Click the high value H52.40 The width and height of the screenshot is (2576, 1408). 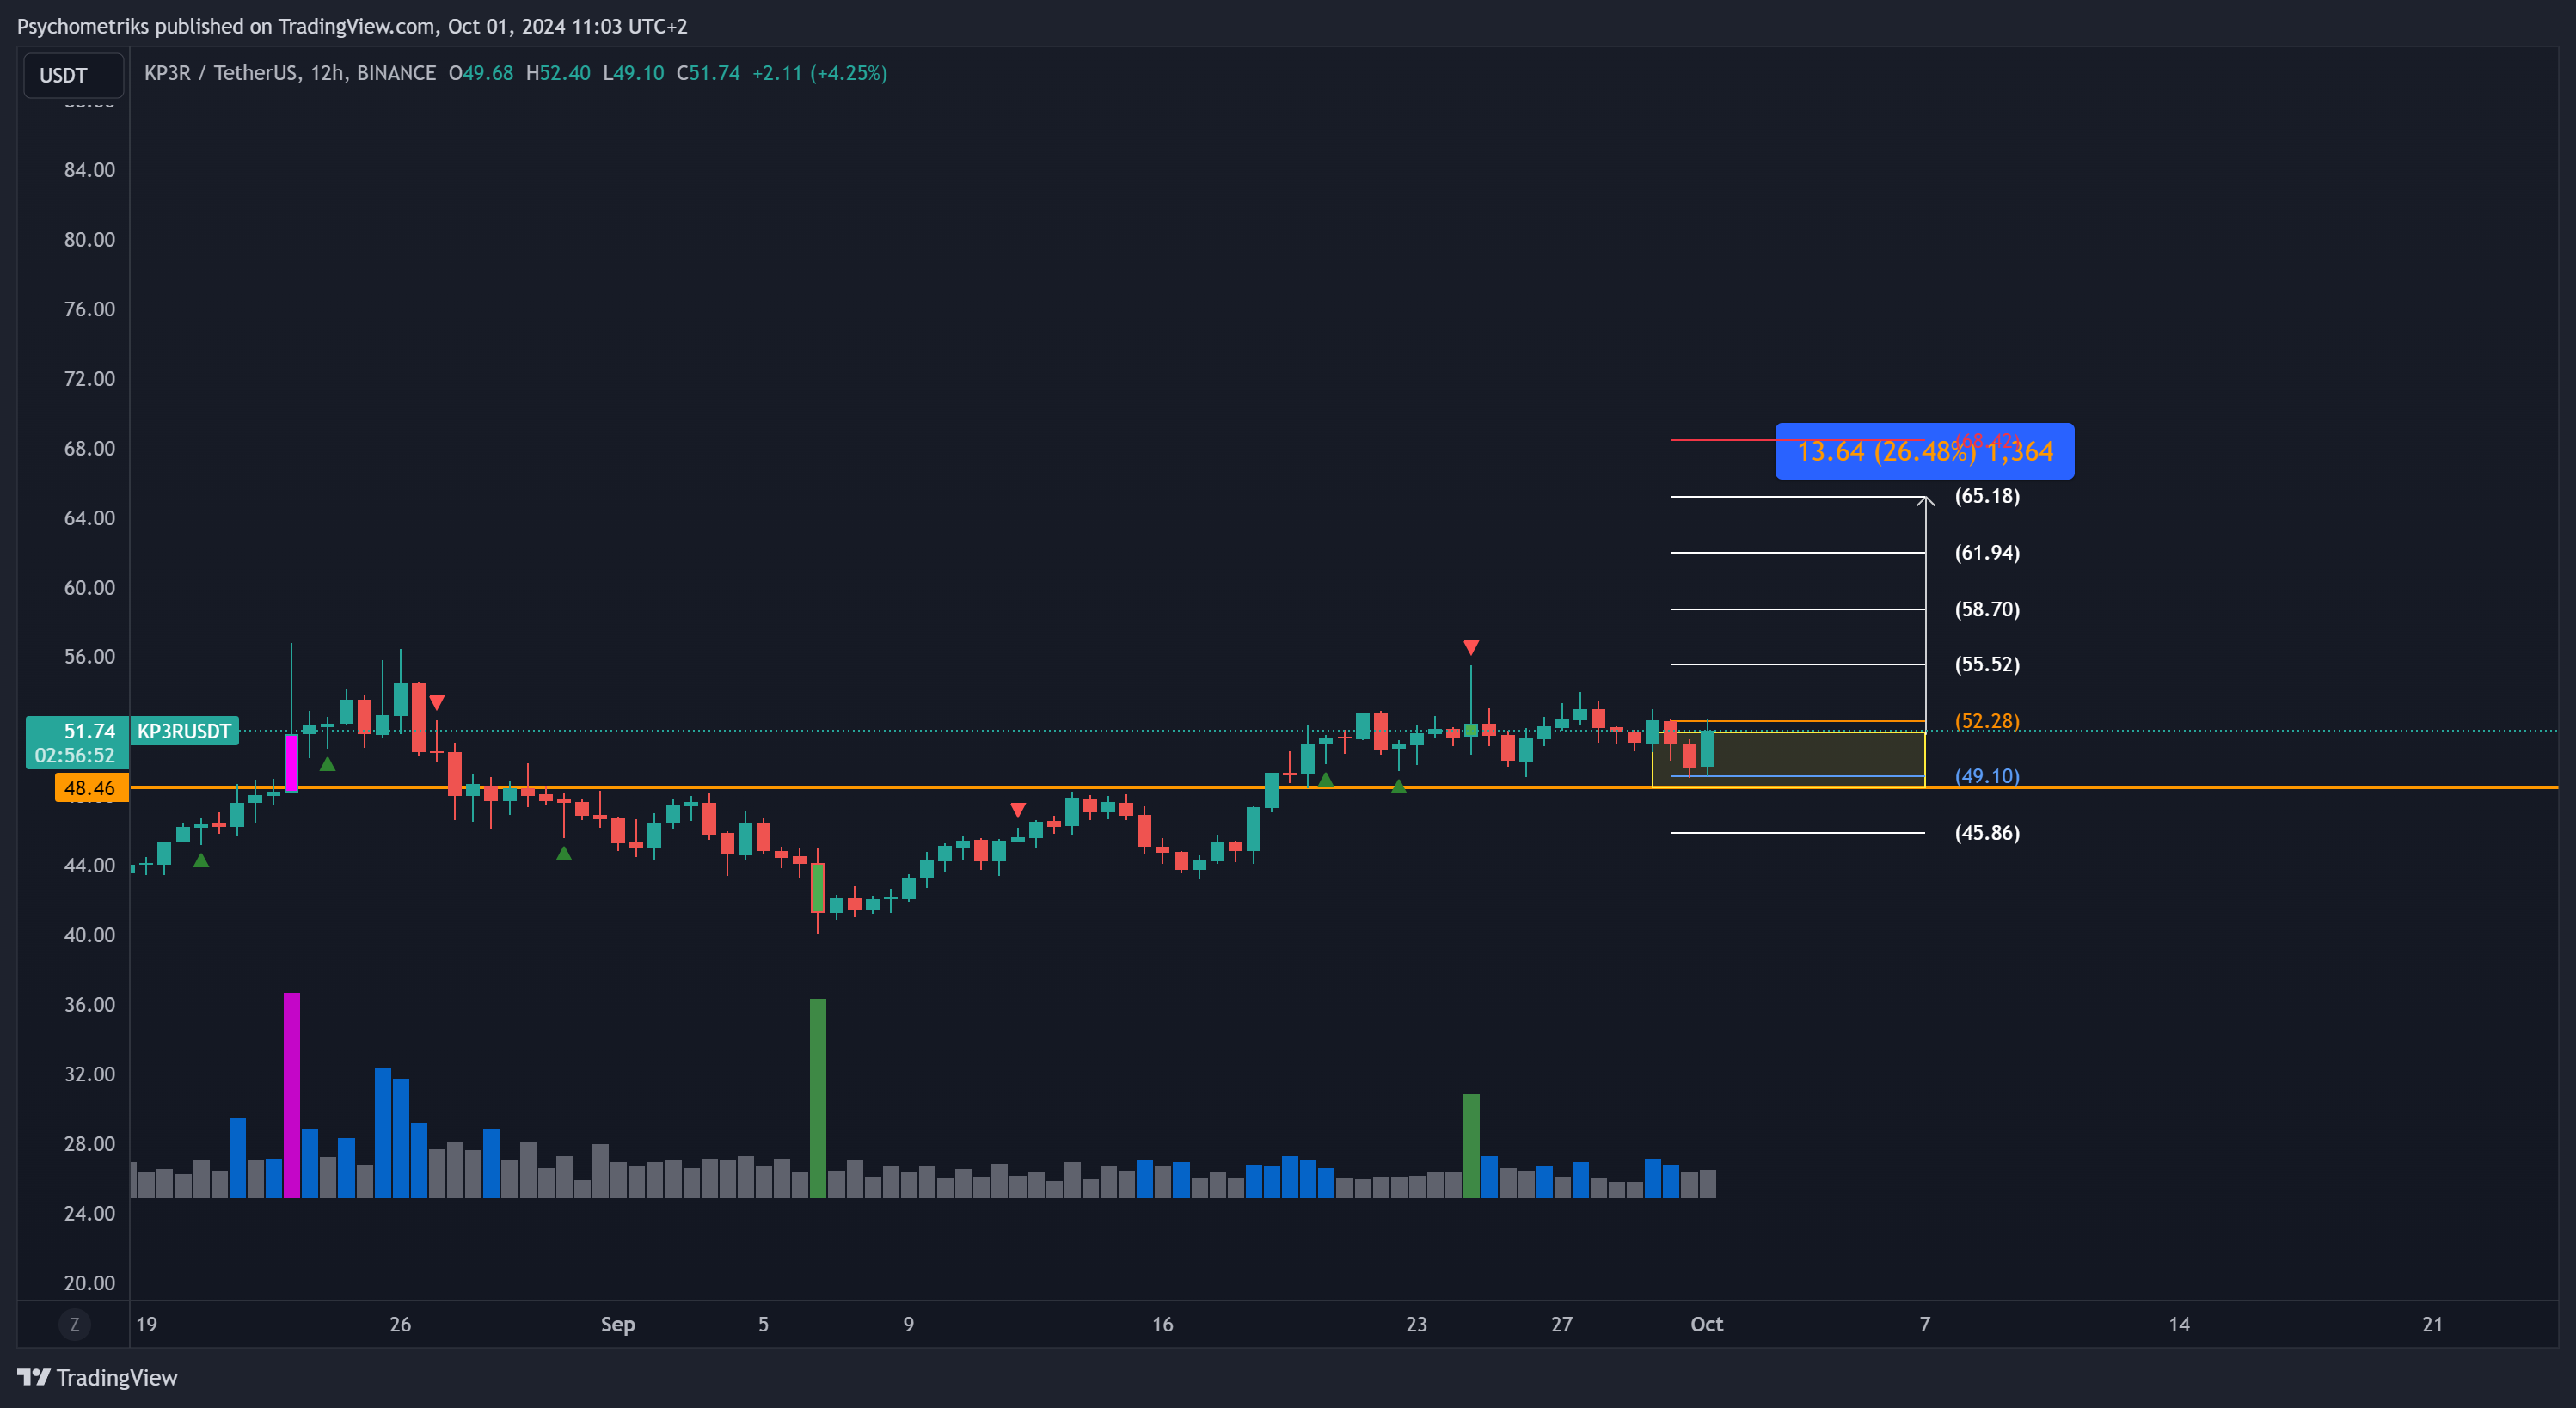click(x=558, y=73)
